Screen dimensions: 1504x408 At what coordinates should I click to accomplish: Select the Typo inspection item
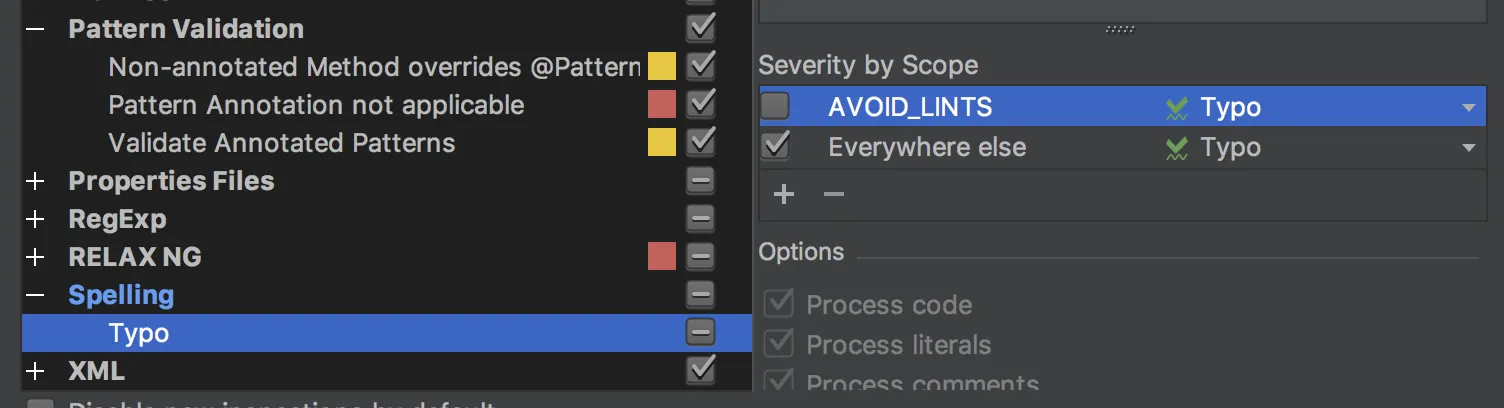[138, 333]
